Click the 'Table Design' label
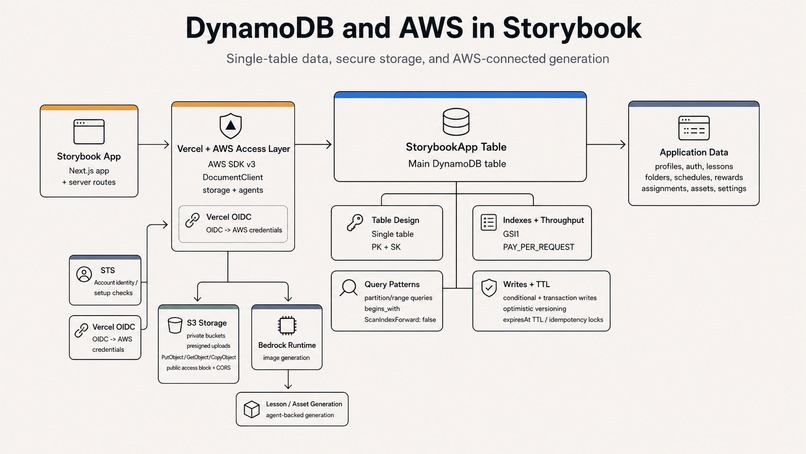This screenshot has height=454, width=806. click(x=395, y=220)
